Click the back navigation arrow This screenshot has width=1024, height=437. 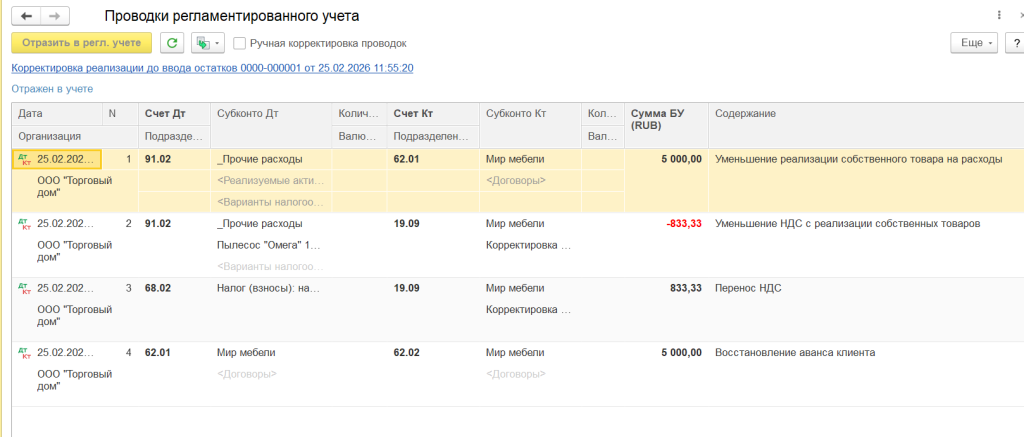pos(26,16)
